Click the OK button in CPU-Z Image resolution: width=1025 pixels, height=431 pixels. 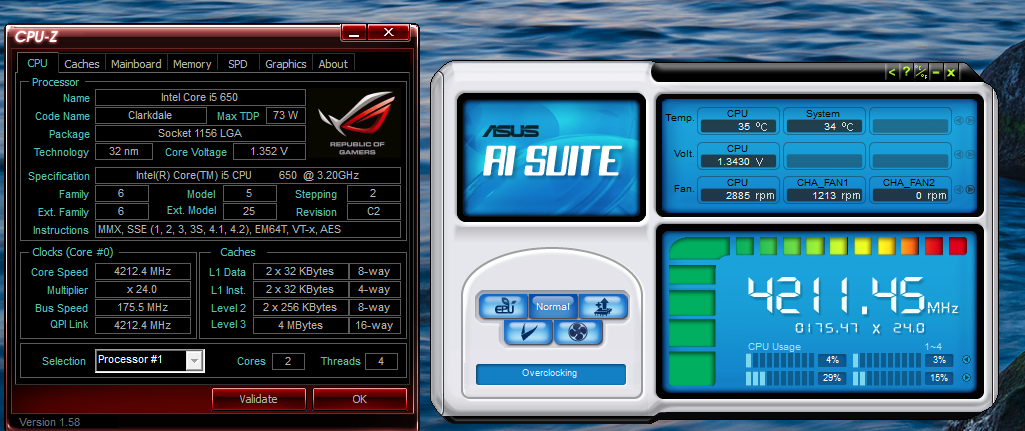(x=360, y=399)
